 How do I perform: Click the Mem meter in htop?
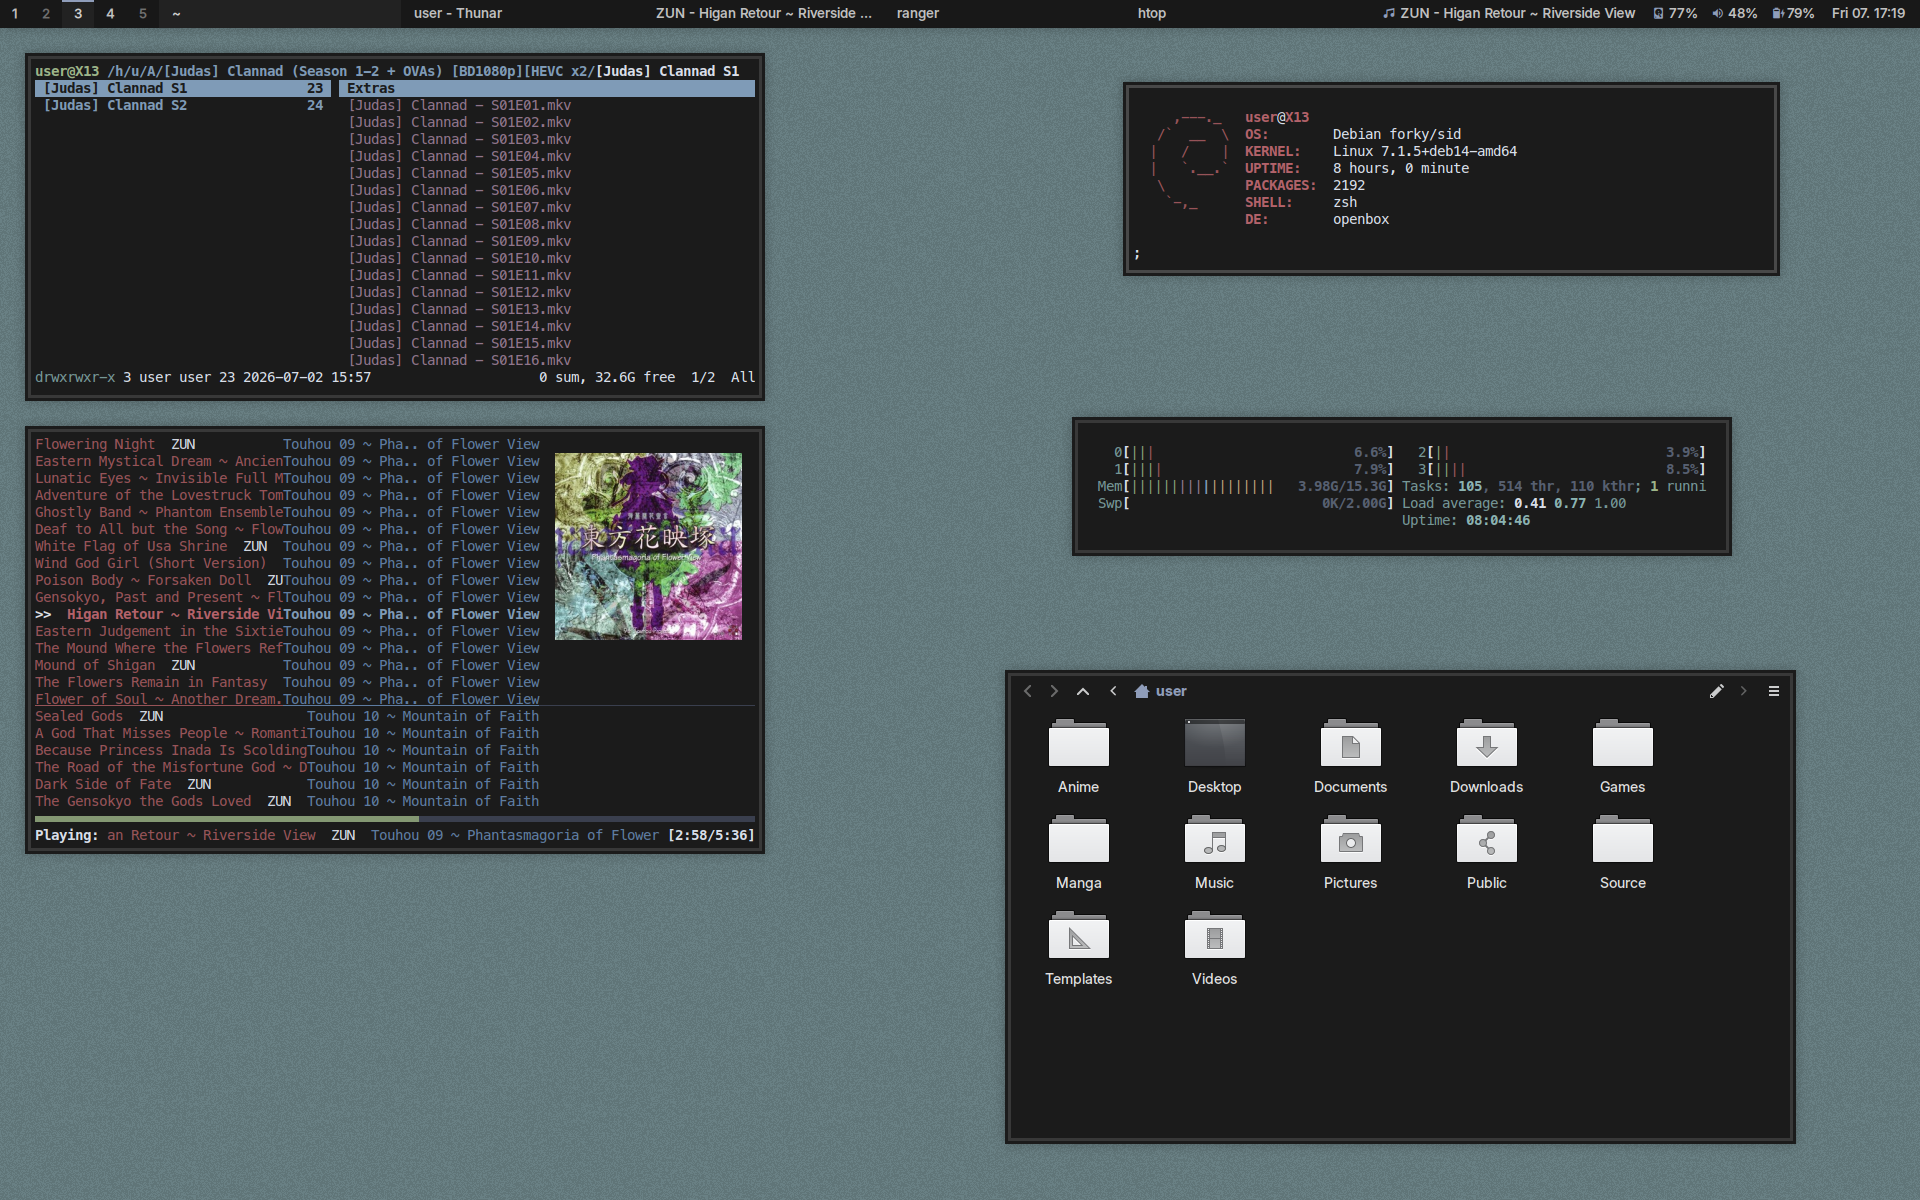(1245, 486)
